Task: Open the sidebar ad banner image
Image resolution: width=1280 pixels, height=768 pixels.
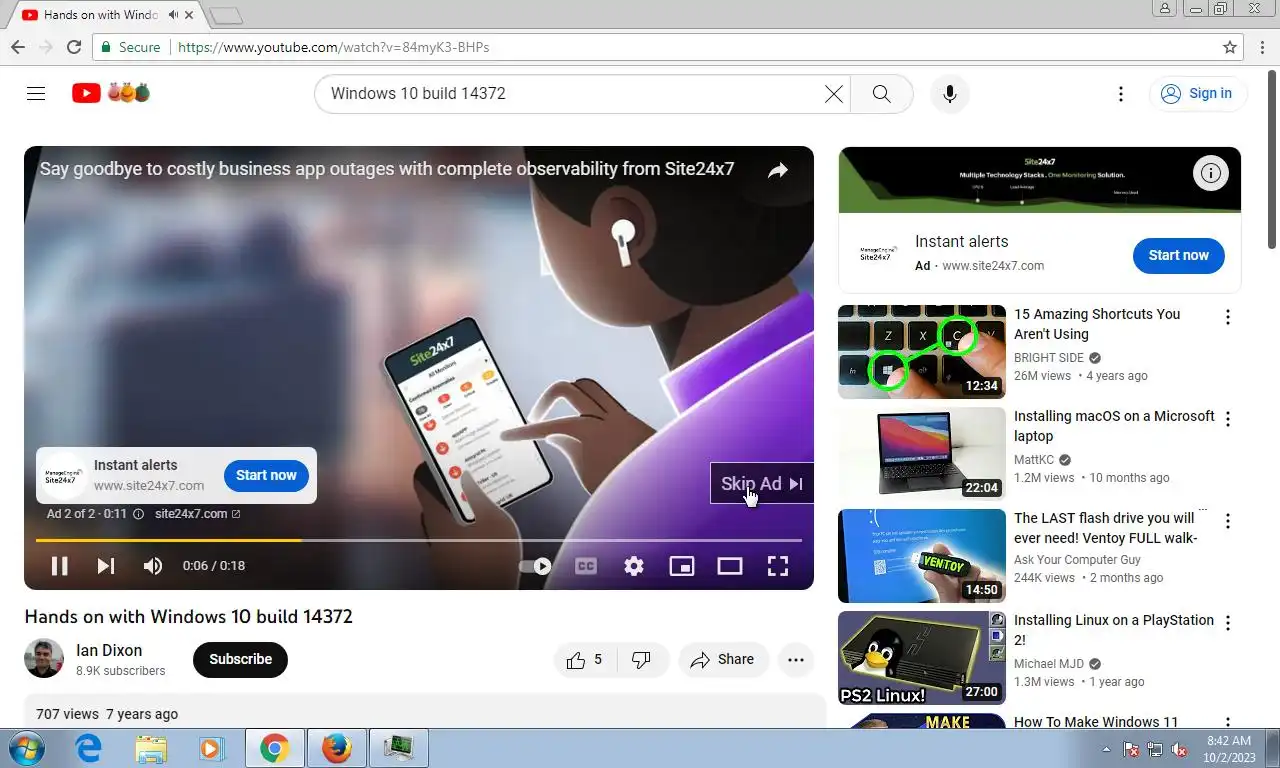Action: click(x=1040, y=180)
